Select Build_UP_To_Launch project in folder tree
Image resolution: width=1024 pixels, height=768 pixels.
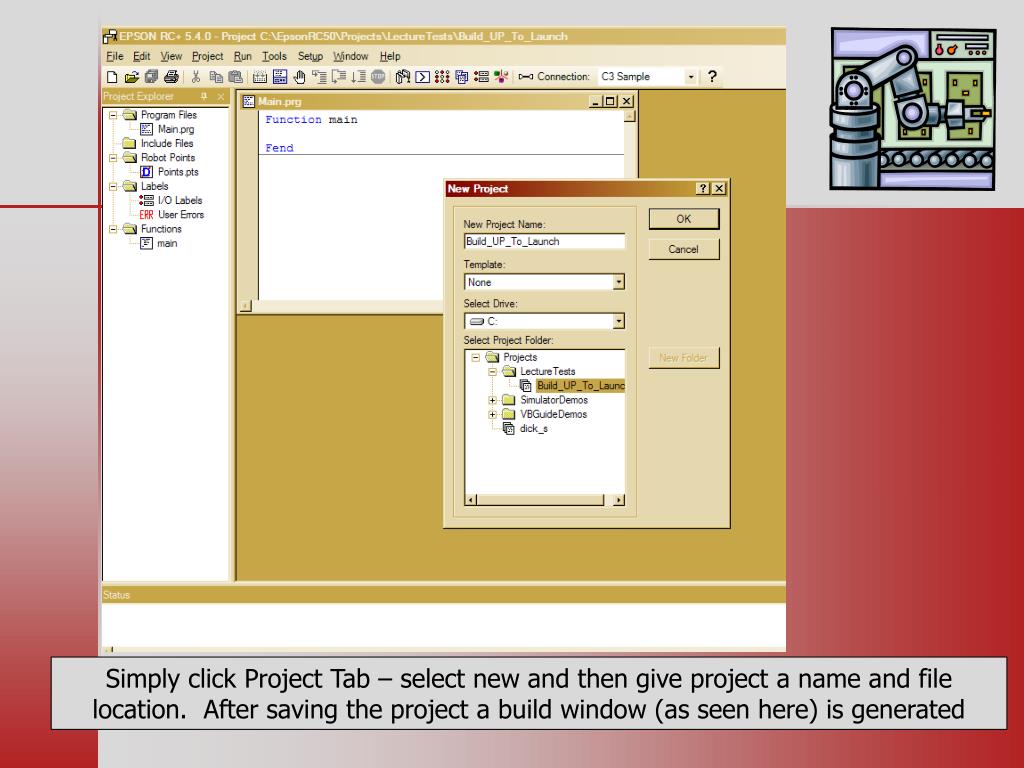point(573,386)
